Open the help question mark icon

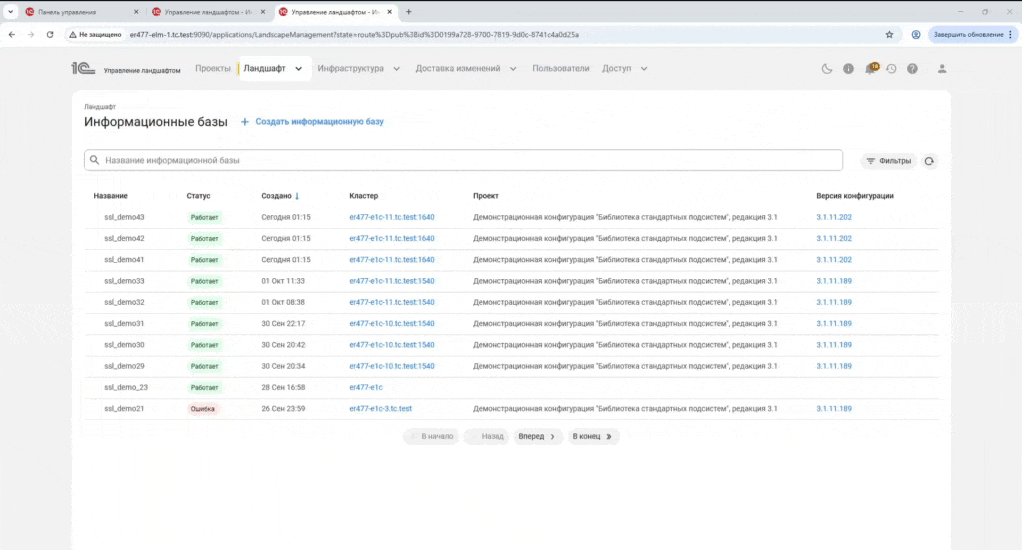[x=912, y=68]
